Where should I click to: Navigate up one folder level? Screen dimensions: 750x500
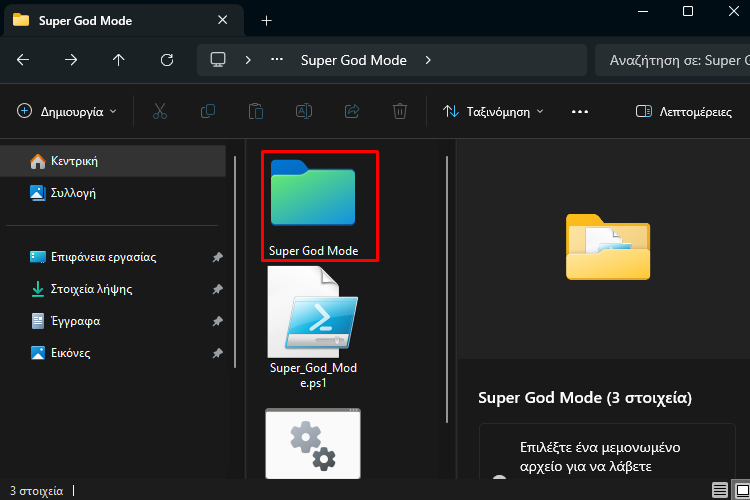point(119,60)
